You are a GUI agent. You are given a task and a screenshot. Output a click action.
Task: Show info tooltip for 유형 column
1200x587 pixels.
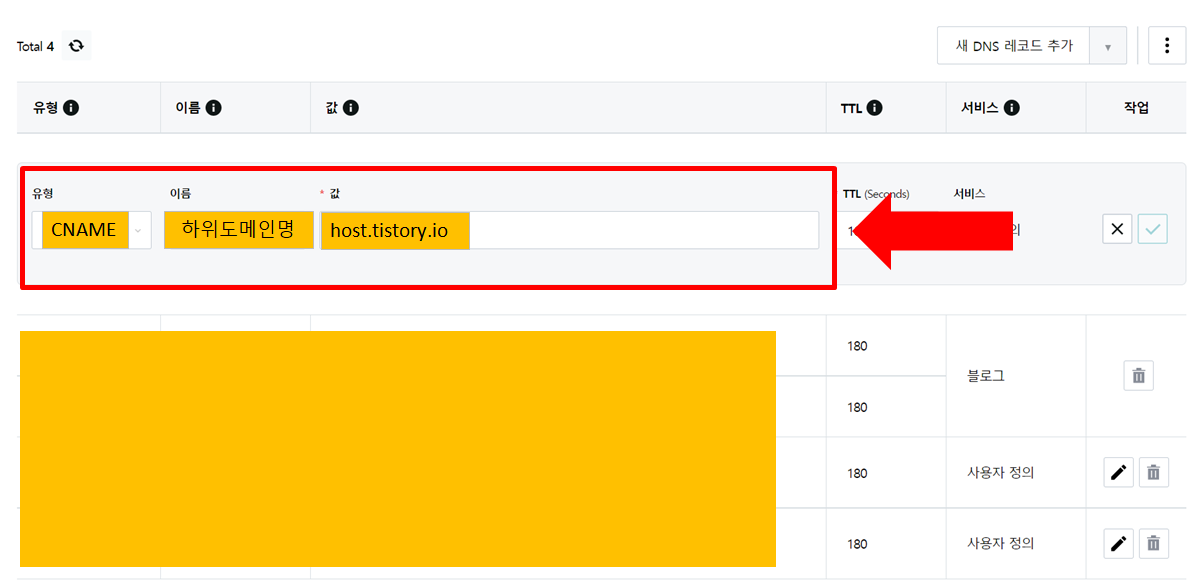tap(71, 108)
